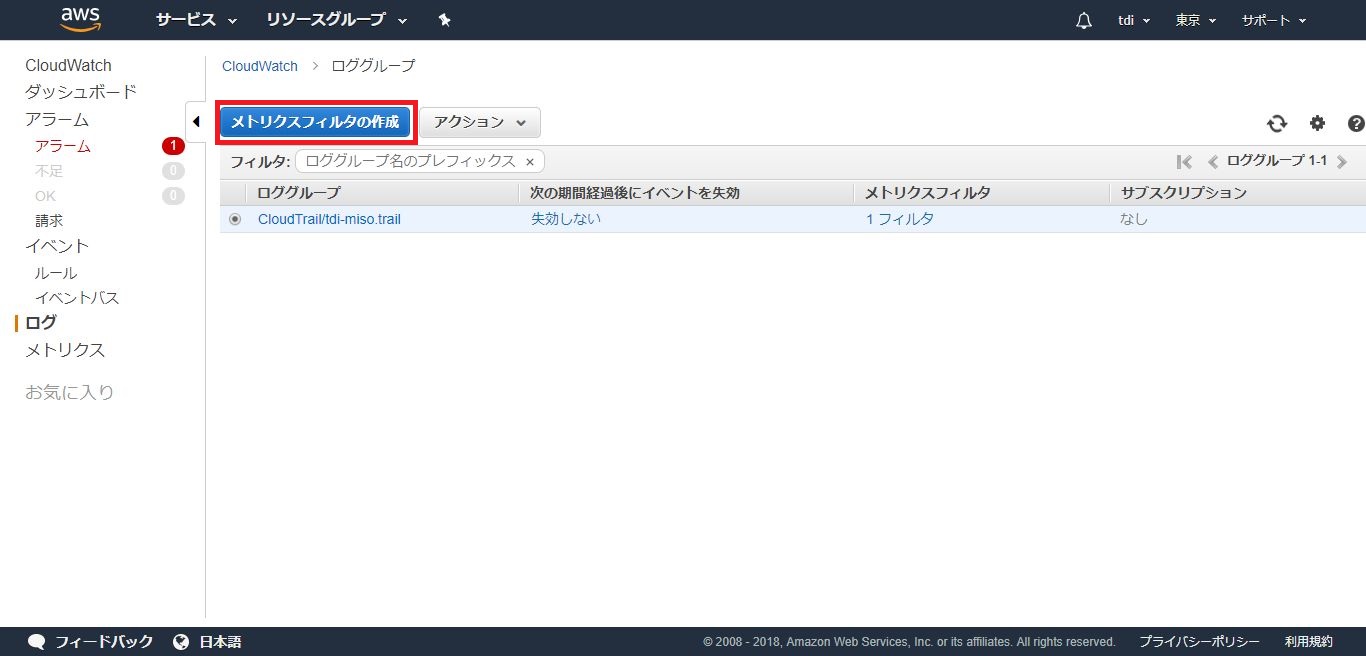The image size is (1366, 656).
Task: Refresh the log groups list
Action: (1277, 123)
